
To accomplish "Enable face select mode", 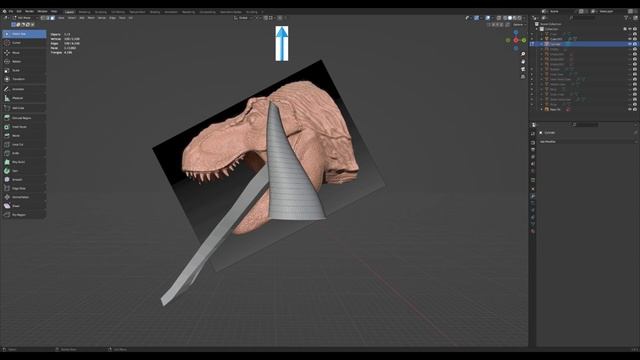I will point(52,18).
